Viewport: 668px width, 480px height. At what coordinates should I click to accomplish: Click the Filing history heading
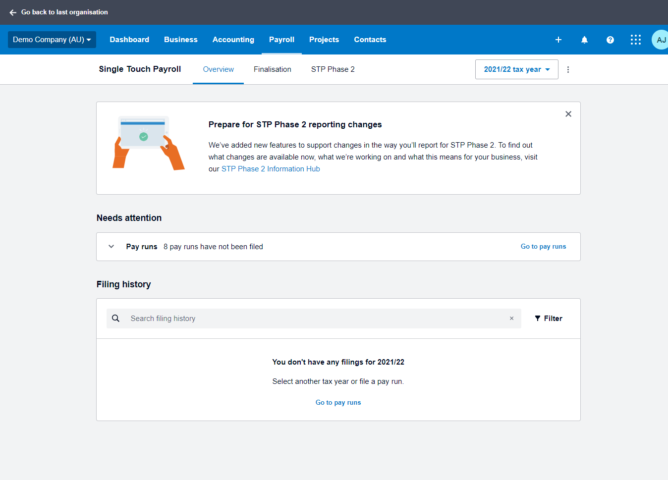[x=124, y=284]
